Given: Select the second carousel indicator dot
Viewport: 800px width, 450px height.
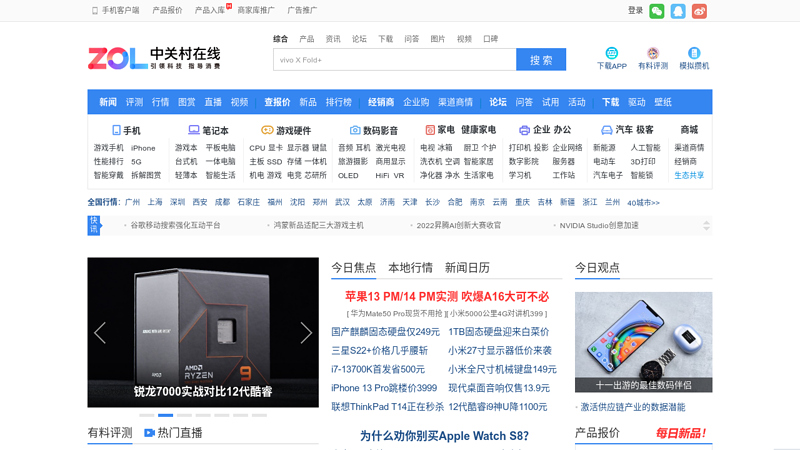Looking at the screenshot, I should (165, 415).
